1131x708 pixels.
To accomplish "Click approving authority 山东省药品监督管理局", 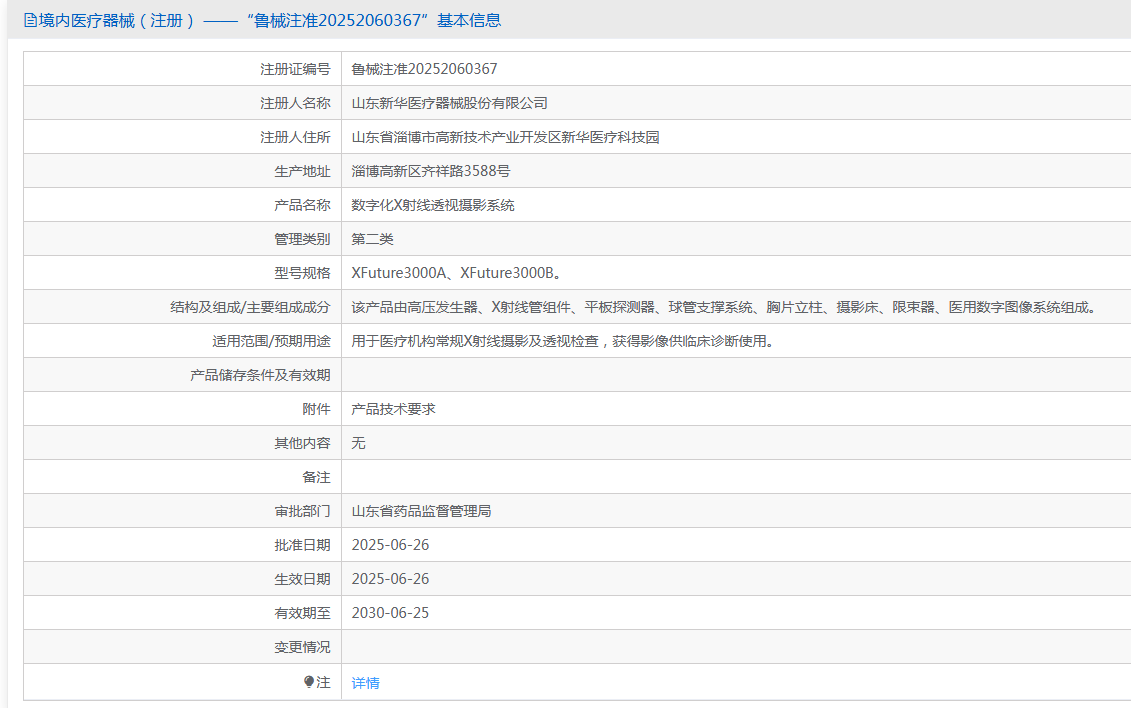I will 421,510.
